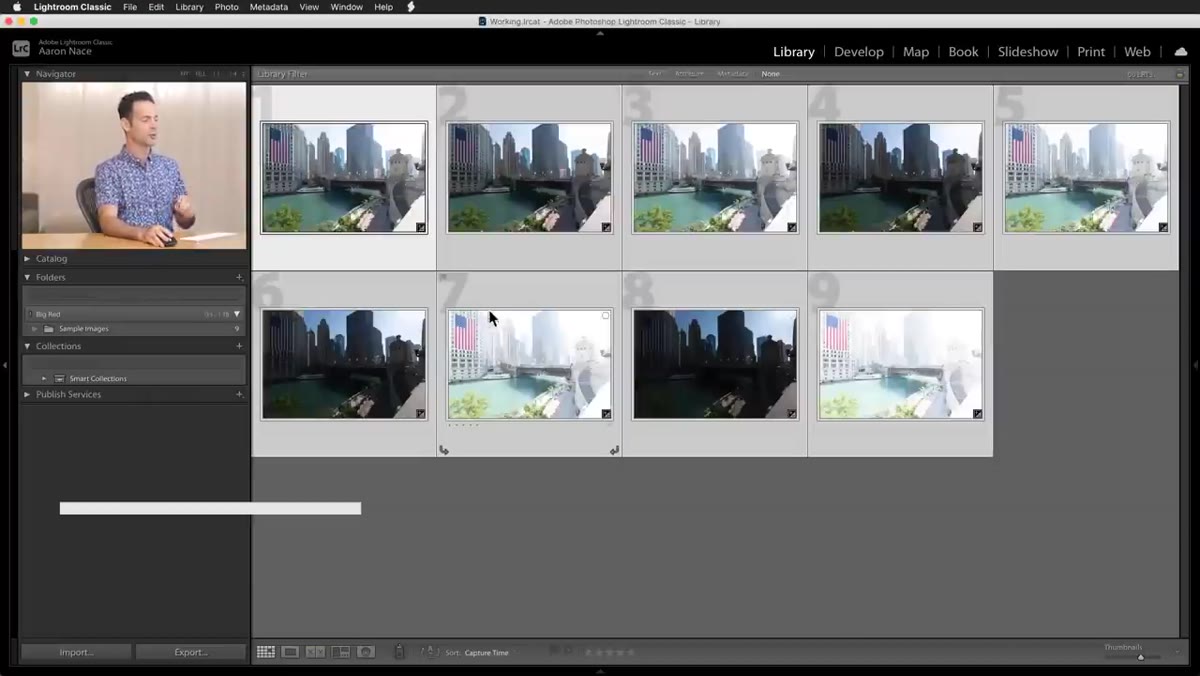Screen dimensions: 1200x676
Task: Click the Import button
Action: tap(76, 652)
